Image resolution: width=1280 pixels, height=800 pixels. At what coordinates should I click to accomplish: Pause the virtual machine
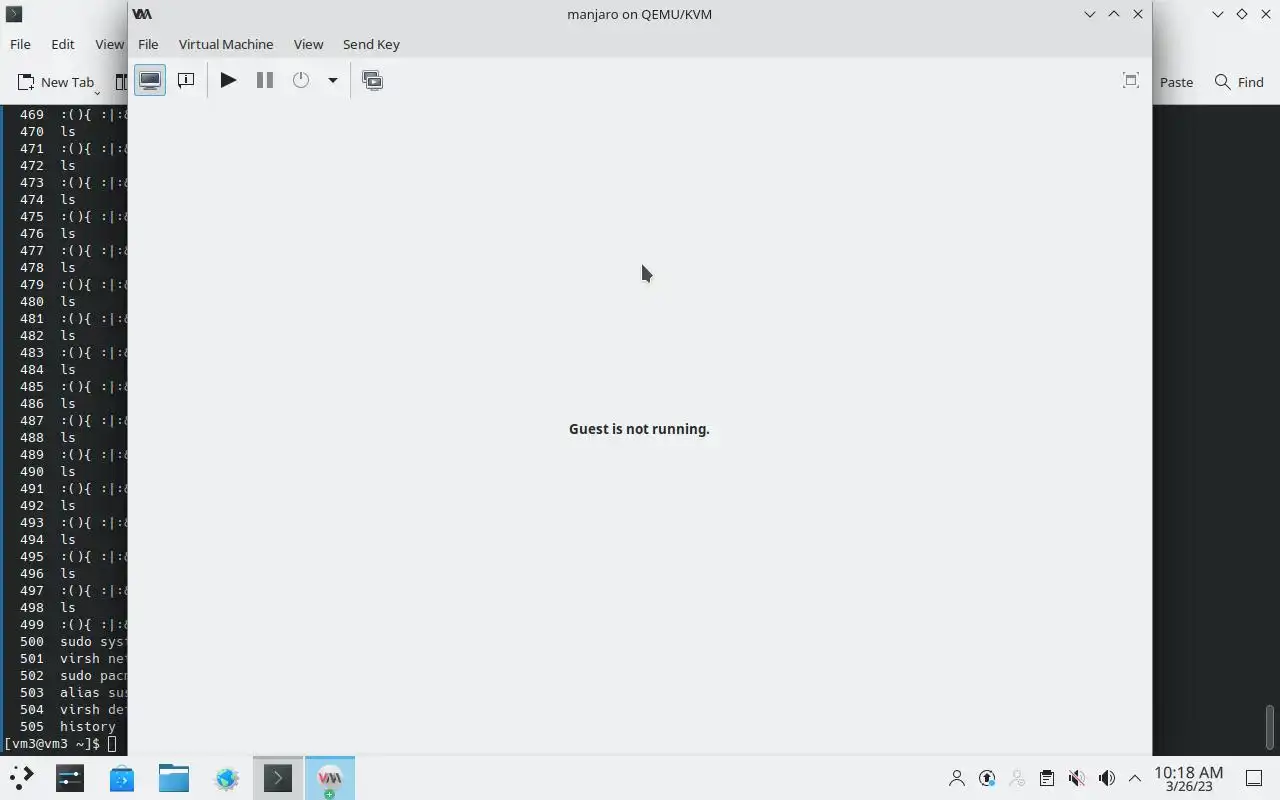265,81
